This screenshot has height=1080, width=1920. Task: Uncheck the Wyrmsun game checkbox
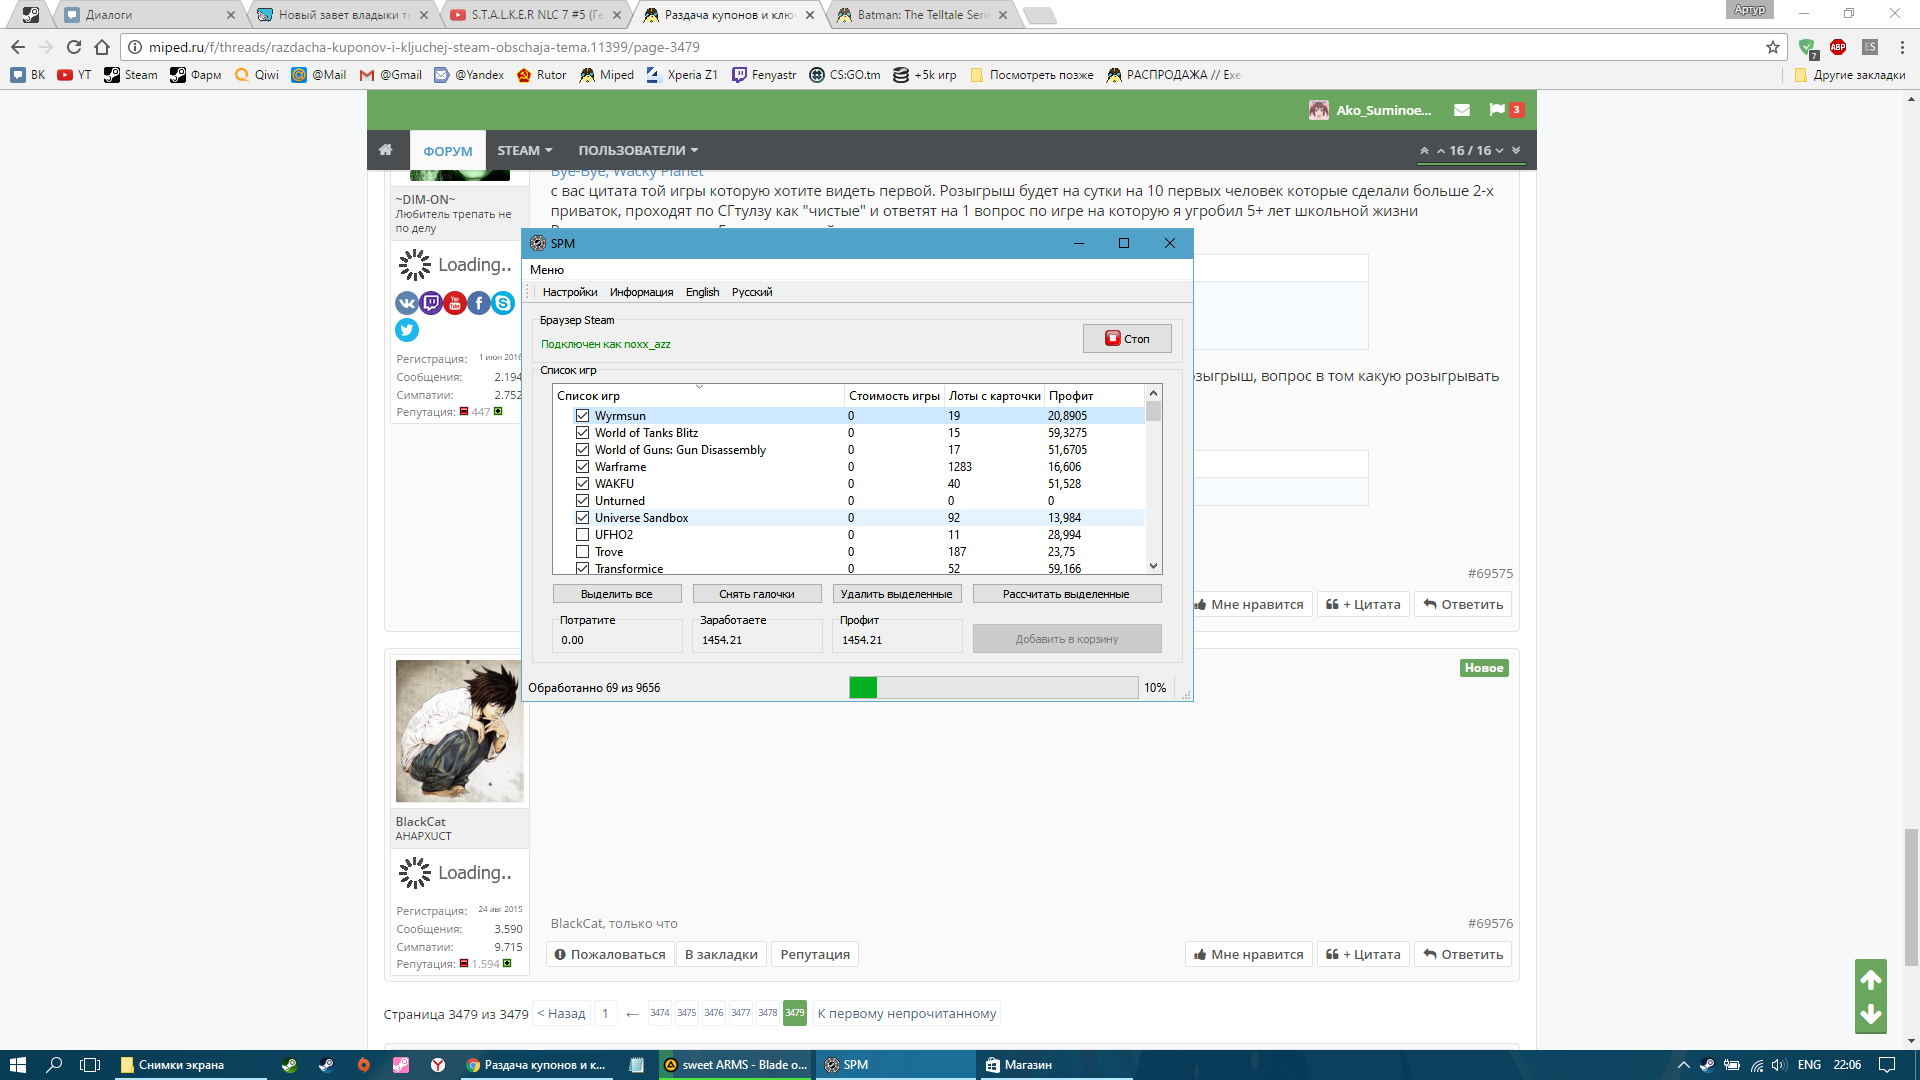pos(582,416)
